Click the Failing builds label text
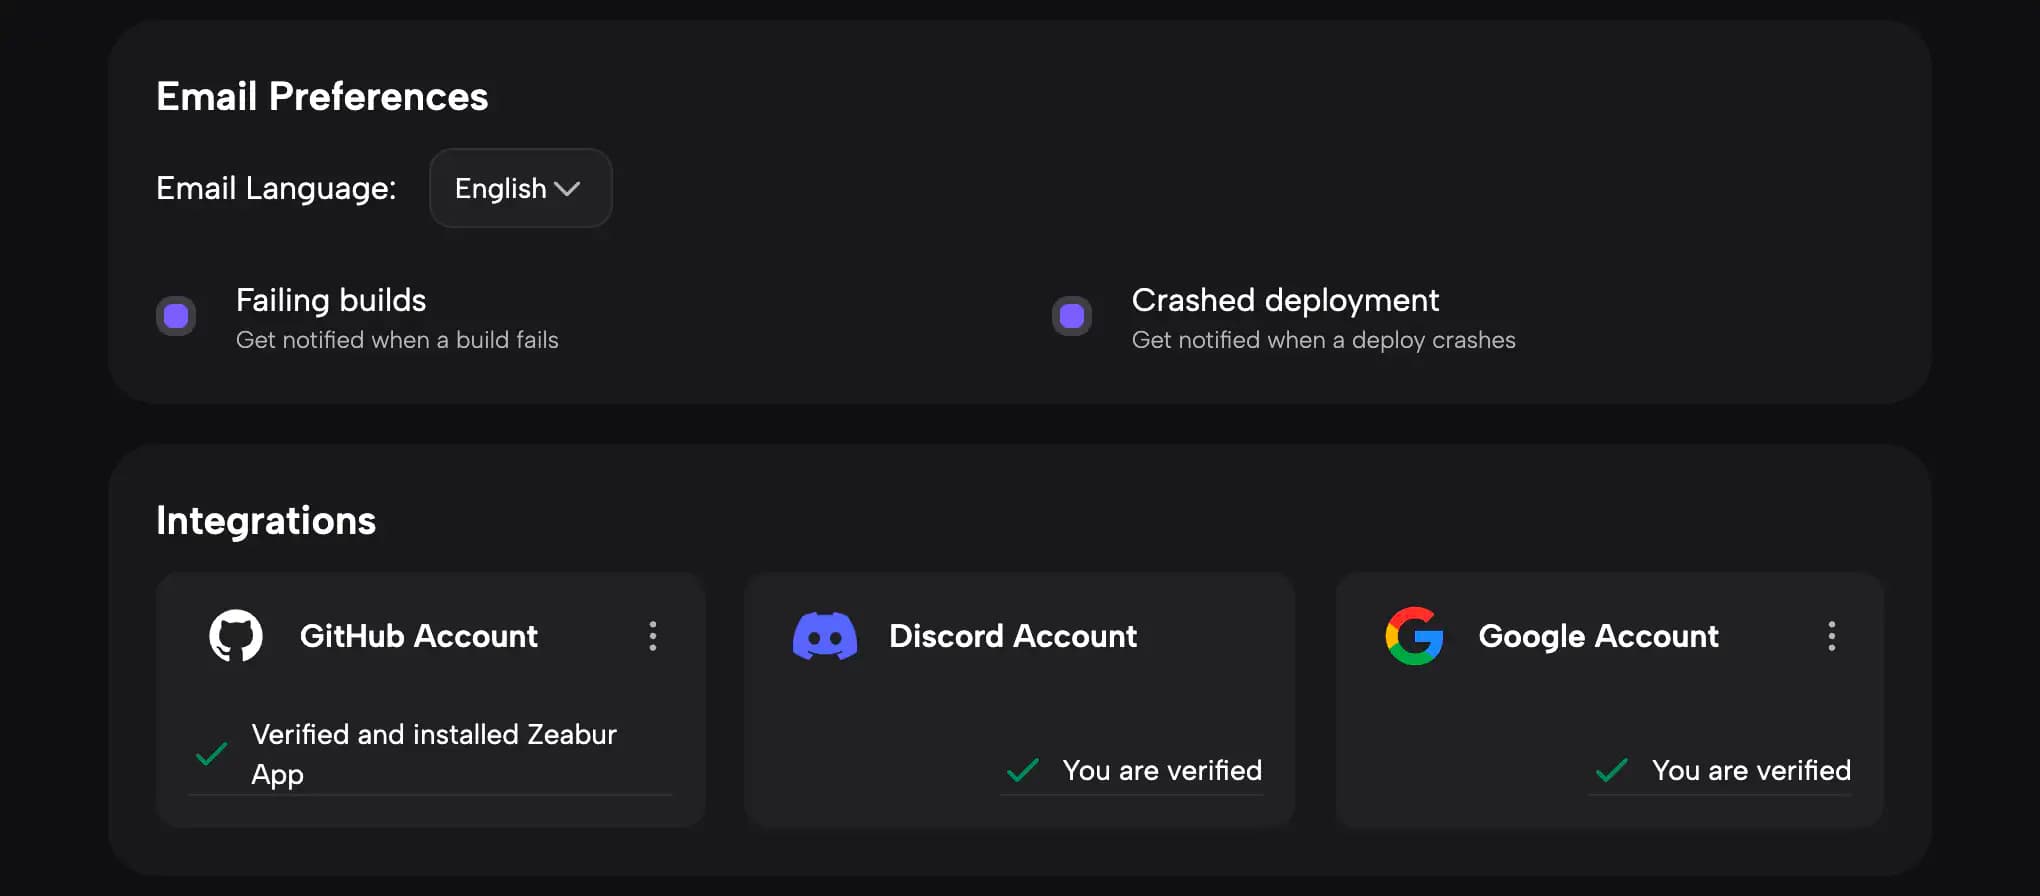 (331, 300)
